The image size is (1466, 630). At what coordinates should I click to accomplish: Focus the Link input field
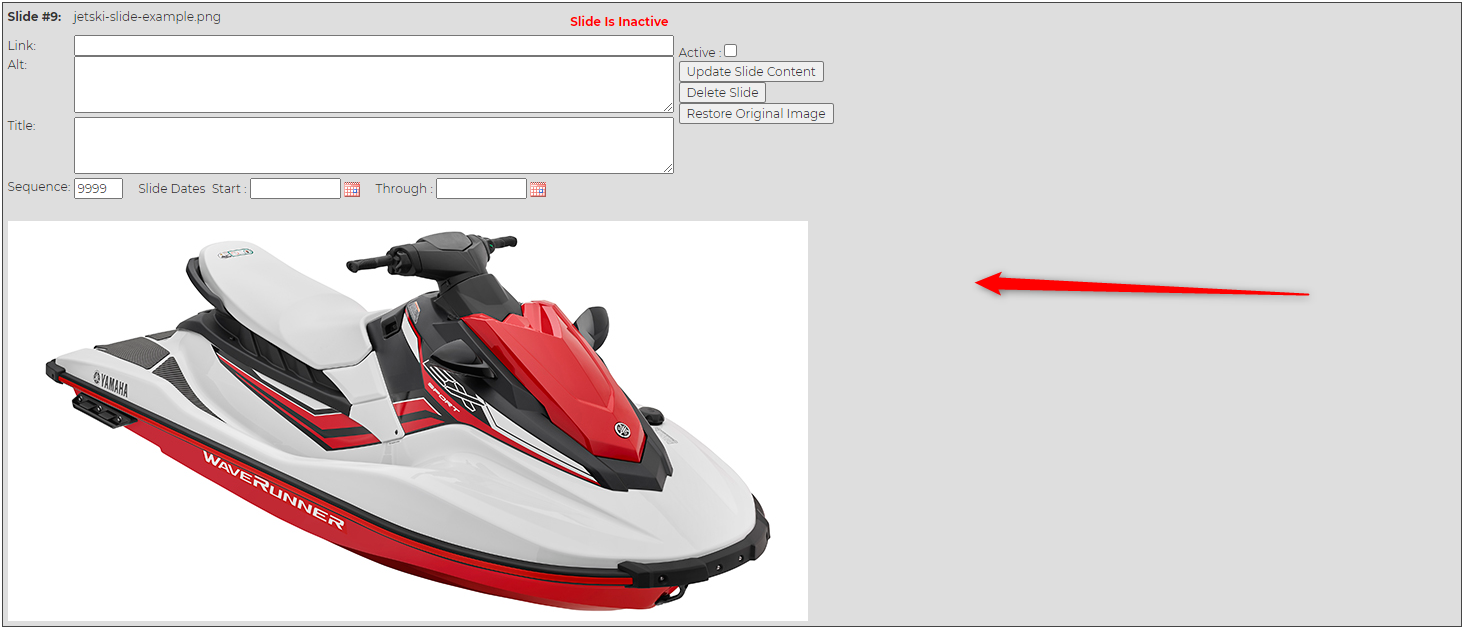374,46
